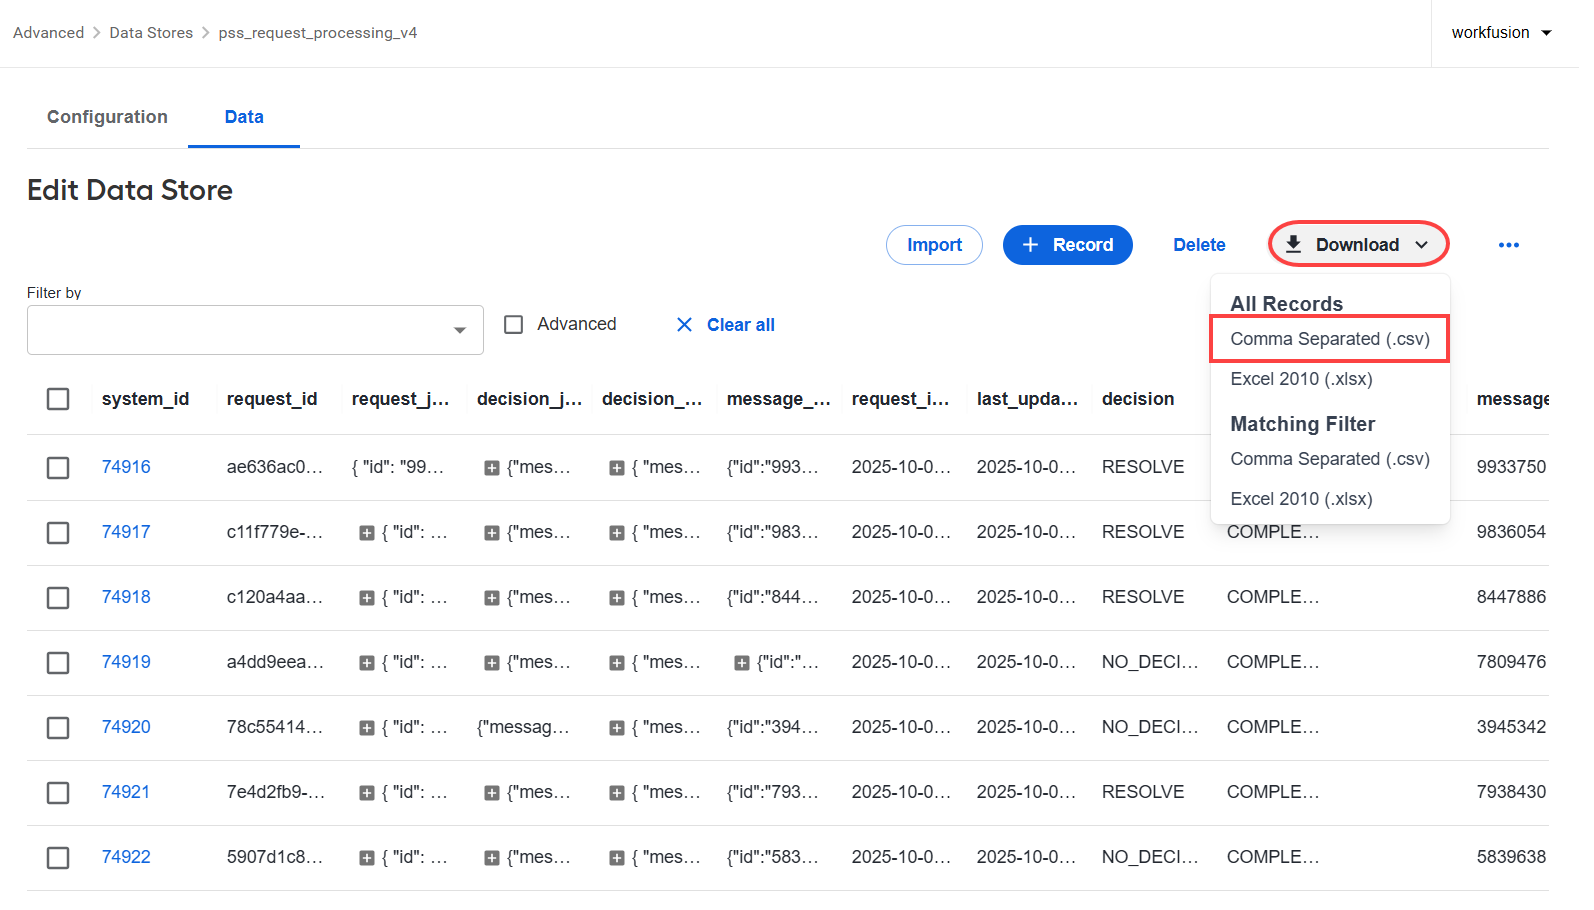Expand decision_j JSON cell in row 74921

tap(492, 793)
